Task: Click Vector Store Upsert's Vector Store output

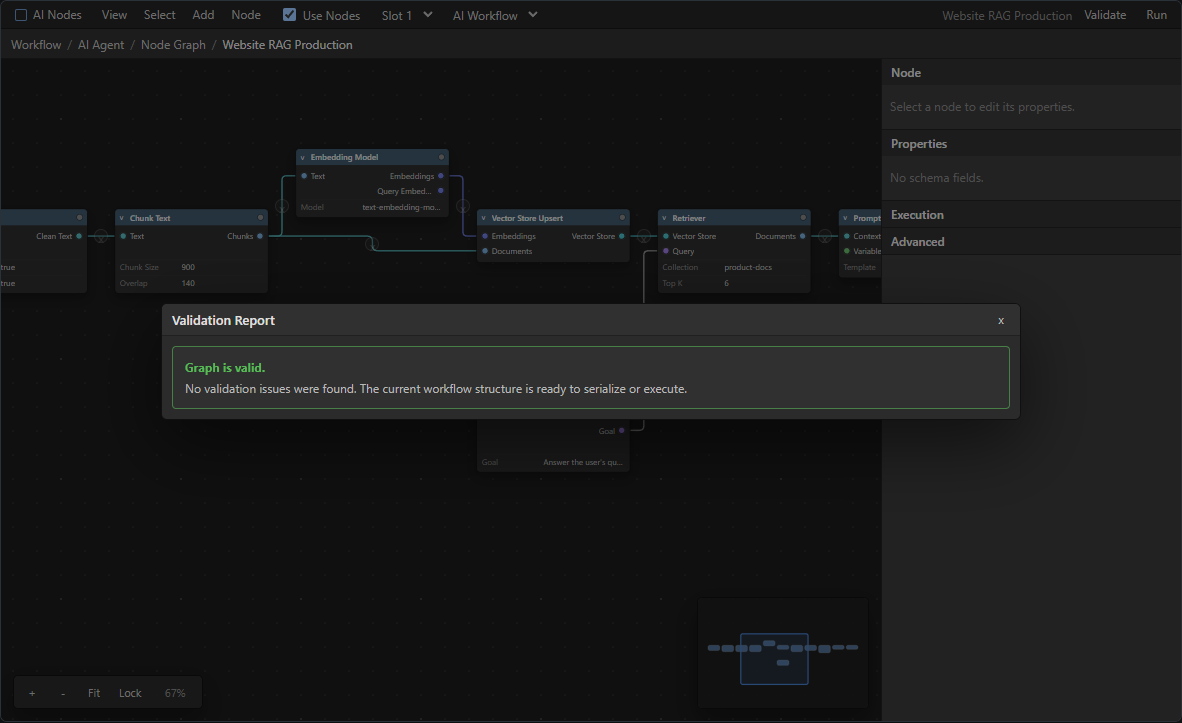Action: click(x=622, y=236)
